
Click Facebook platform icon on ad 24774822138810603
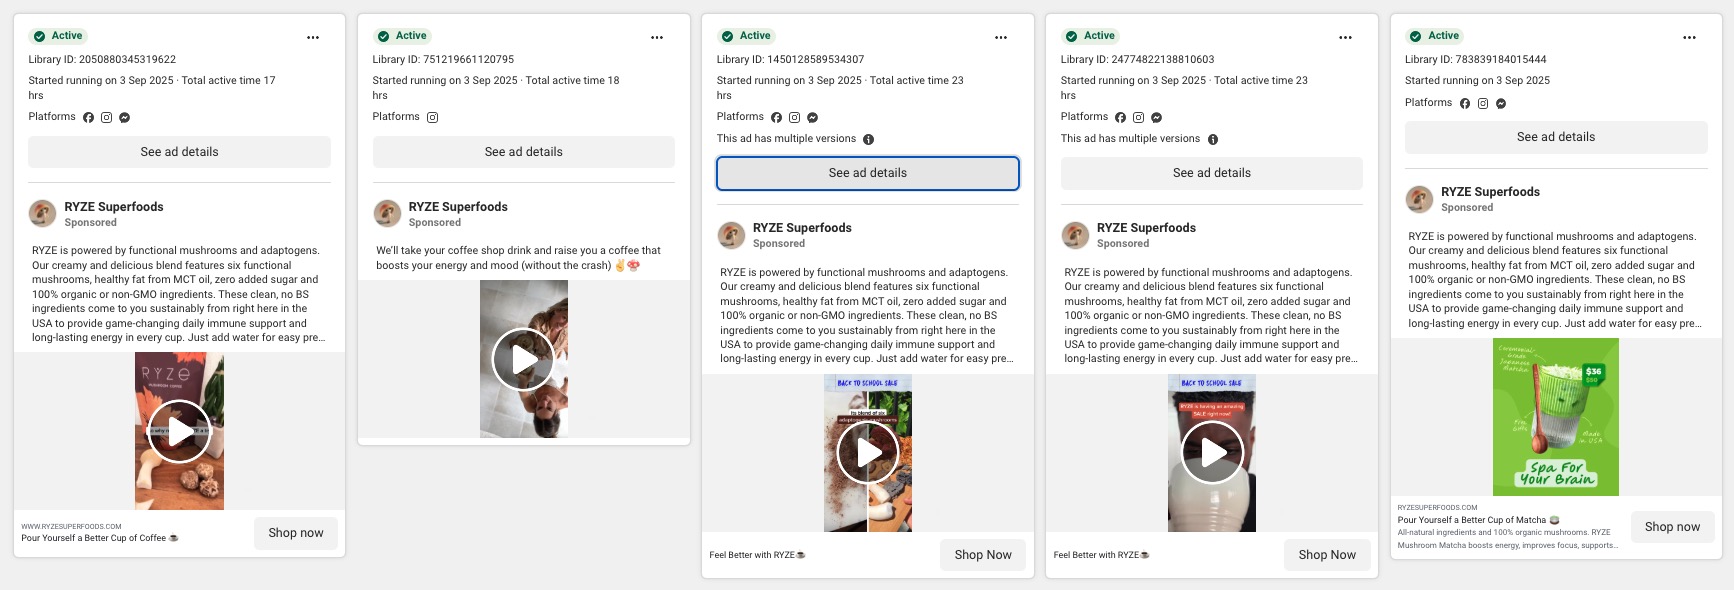coord(1120,117)
